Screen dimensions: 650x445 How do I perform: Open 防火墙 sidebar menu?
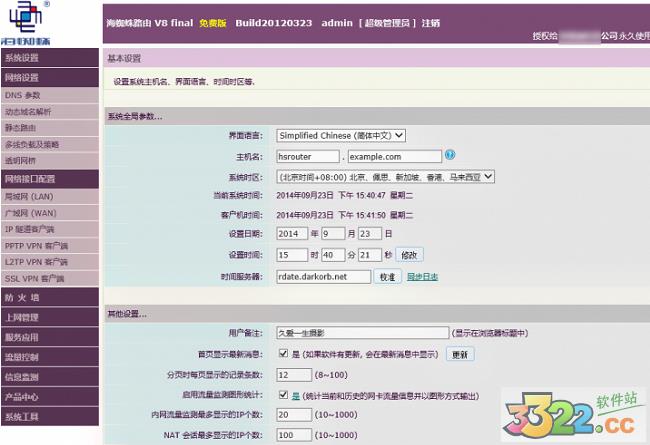point(50,297)
